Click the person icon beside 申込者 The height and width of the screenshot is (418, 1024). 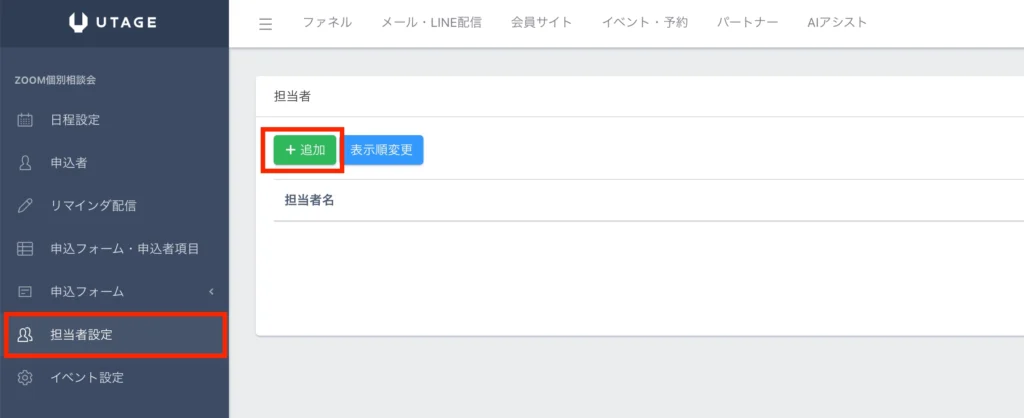[25, 163]
